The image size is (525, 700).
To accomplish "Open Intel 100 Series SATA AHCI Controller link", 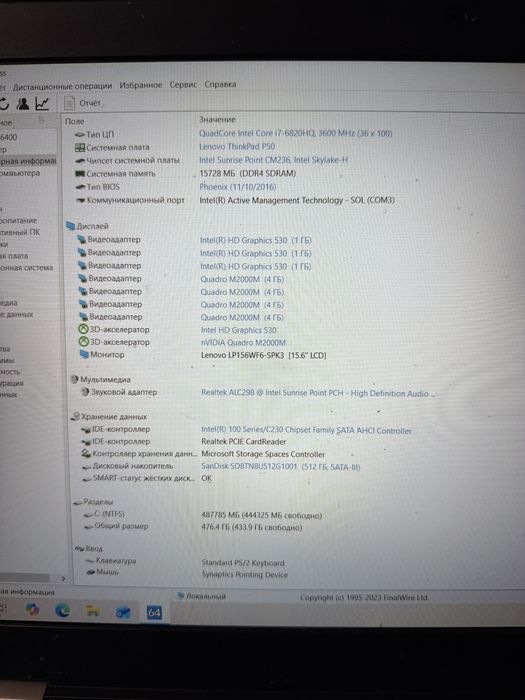I will (306, 430).
